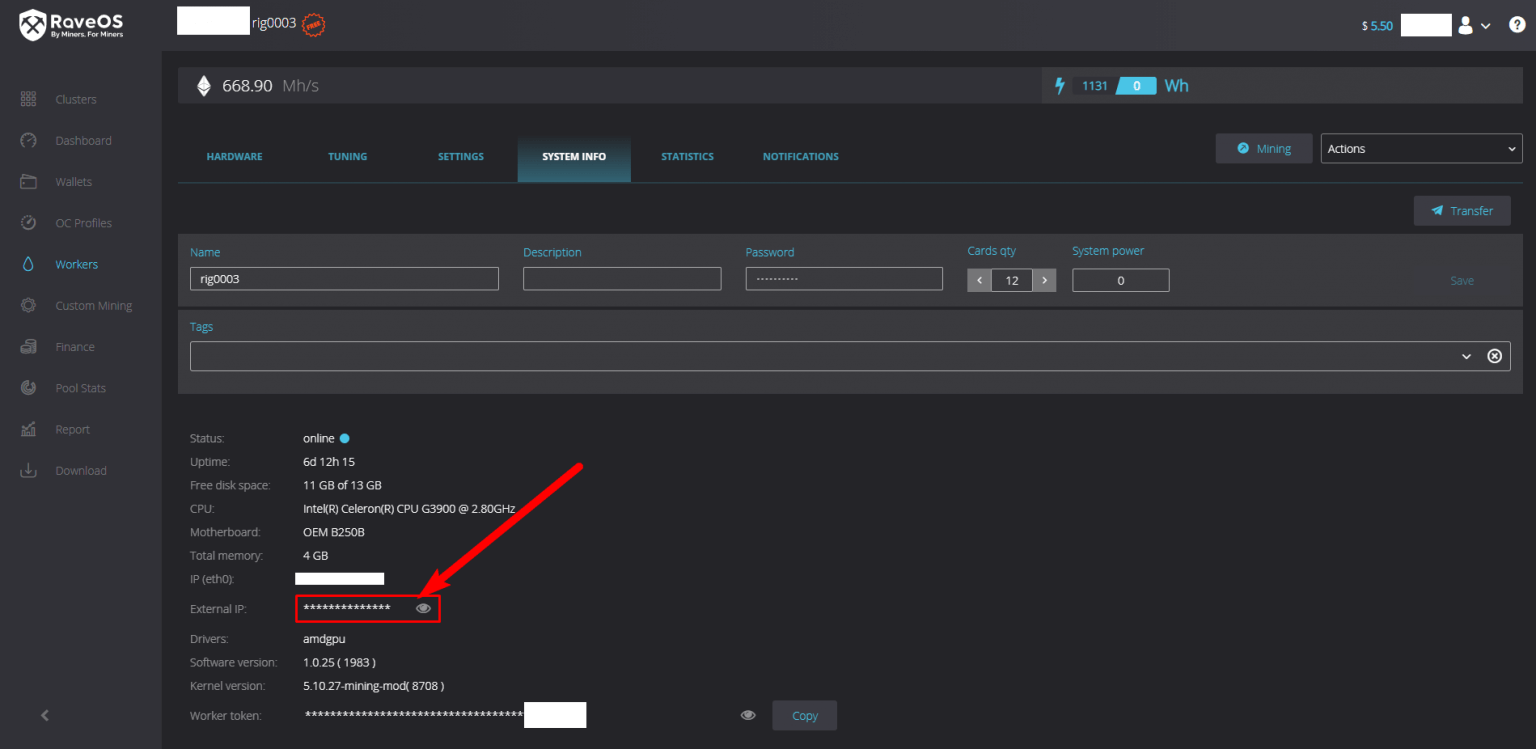Copy the worker token
The width and height of the screenshot is (1536, 749).
804,715
